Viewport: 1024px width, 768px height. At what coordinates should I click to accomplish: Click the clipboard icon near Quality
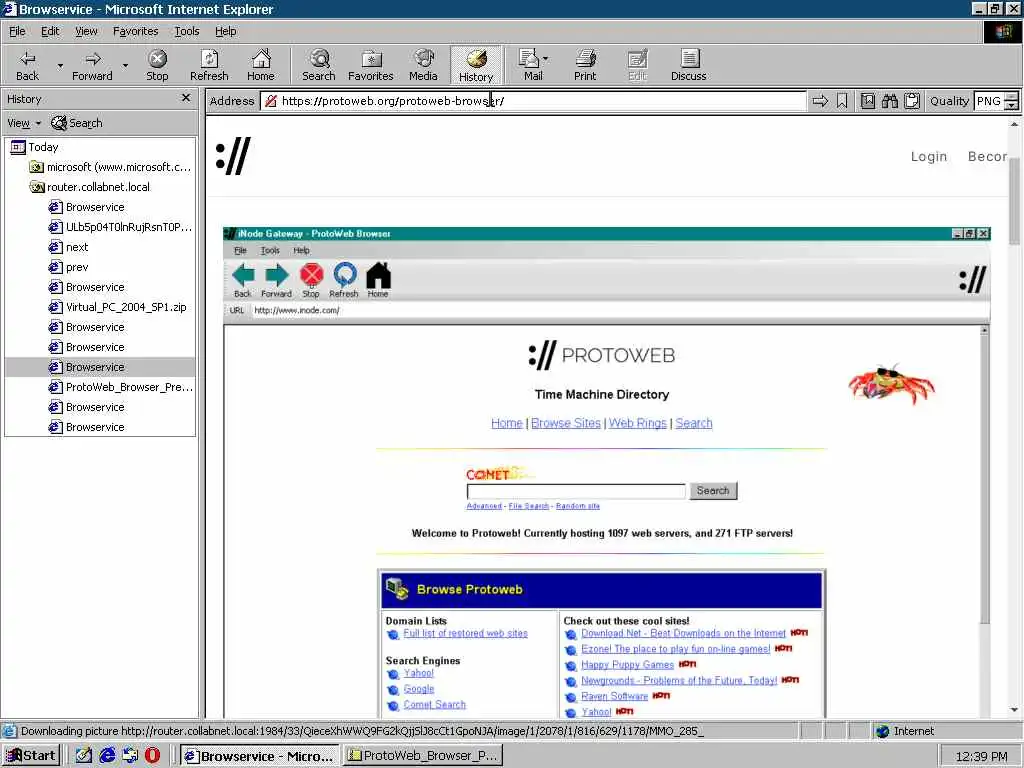[x=912, y=101]
